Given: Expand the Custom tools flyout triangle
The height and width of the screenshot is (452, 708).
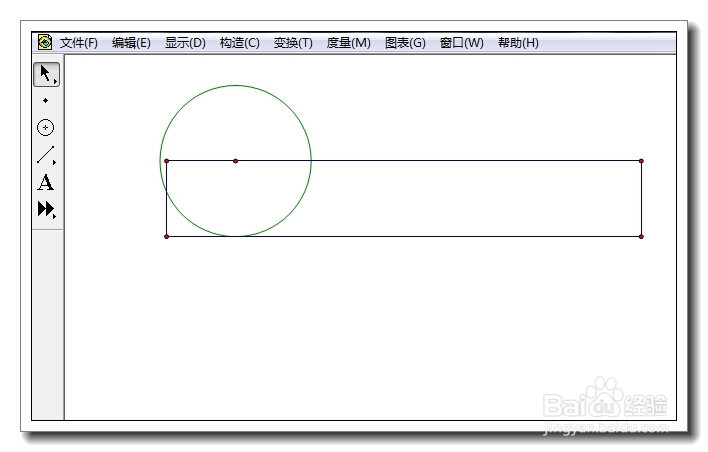Looking at the screenshot, I should pos(54,217).
